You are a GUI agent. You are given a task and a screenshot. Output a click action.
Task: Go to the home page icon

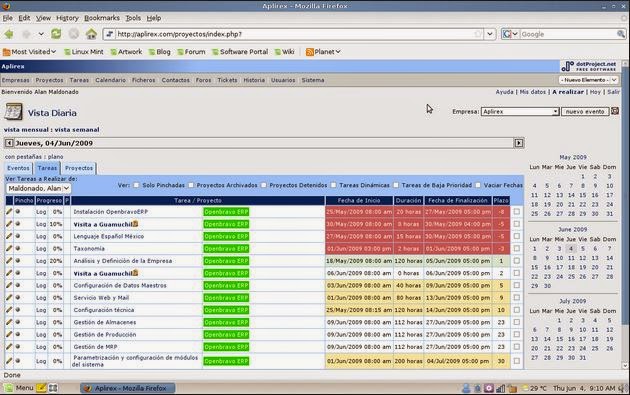pyautogui.click(x=91, y=34)
